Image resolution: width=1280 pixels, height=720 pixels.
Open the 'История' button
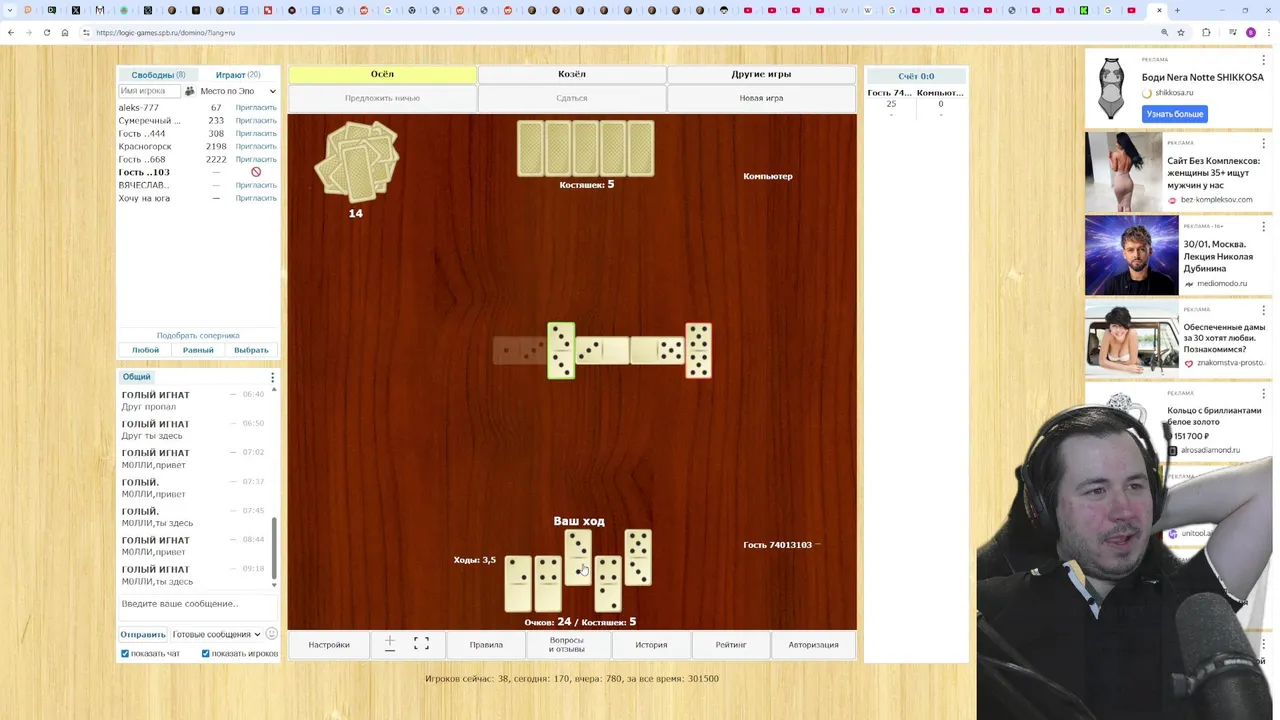(651, 645)
